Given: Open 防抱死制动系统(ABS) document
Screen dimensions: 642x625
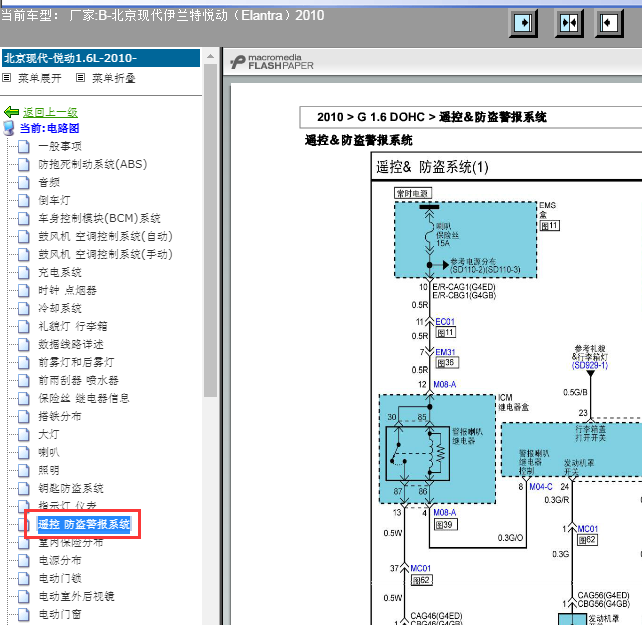Looking at the screenshot, I should tap(93, 164).
